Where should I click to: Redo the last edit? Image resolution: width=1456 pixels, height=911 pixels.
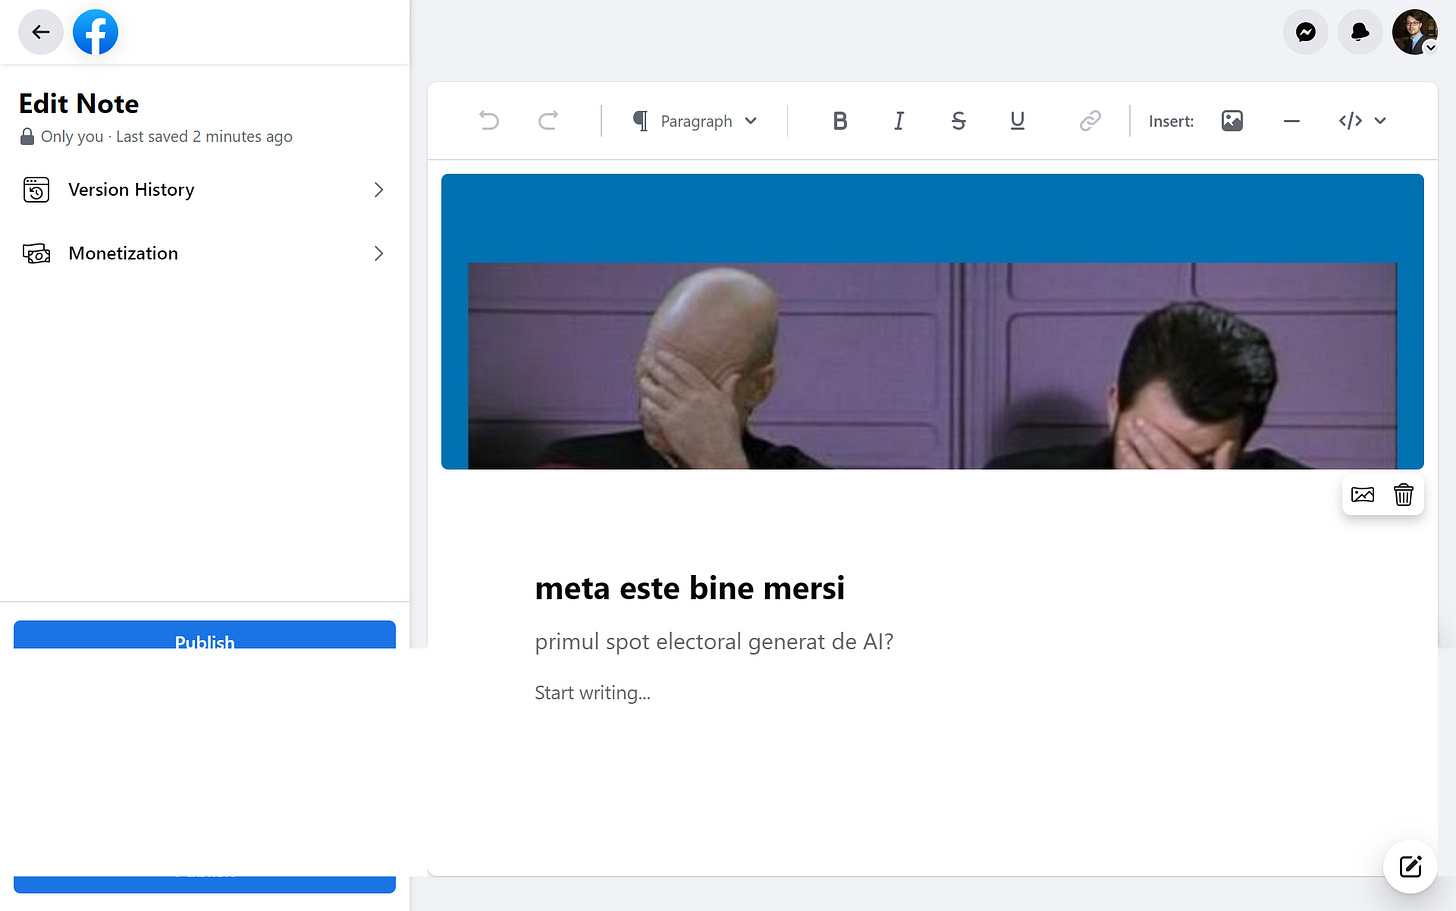tap(548, 121)
